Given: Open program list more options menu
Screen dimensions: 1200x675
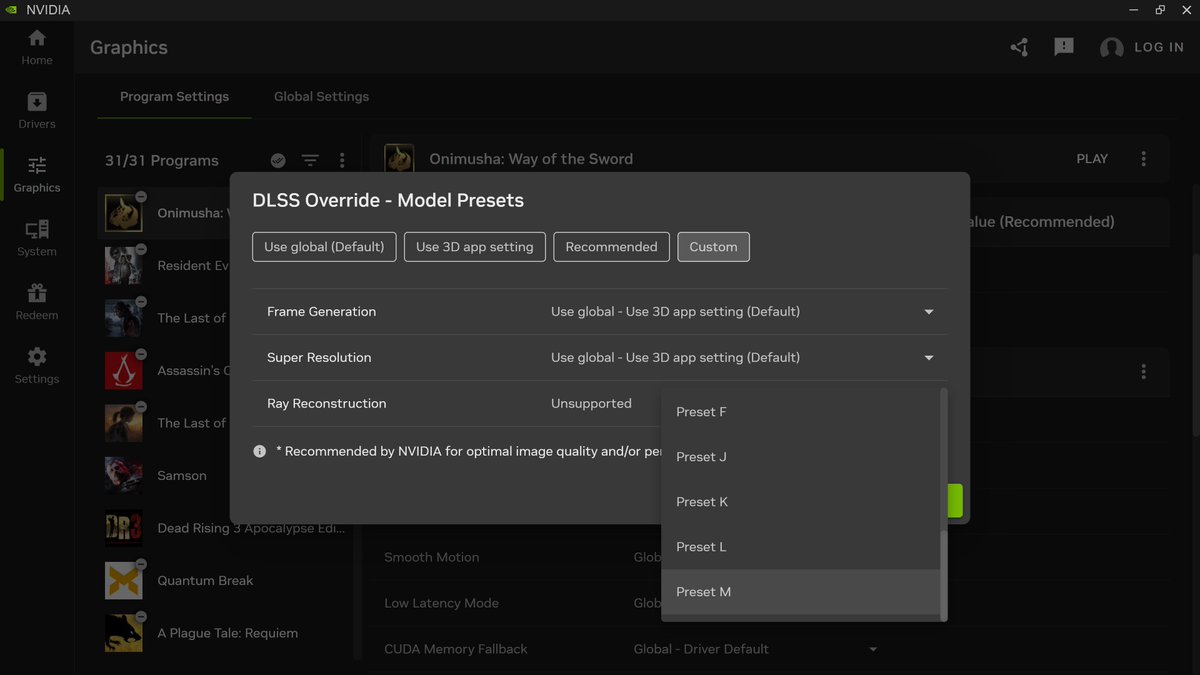Looking at the screenshot, I should [342, 160].
